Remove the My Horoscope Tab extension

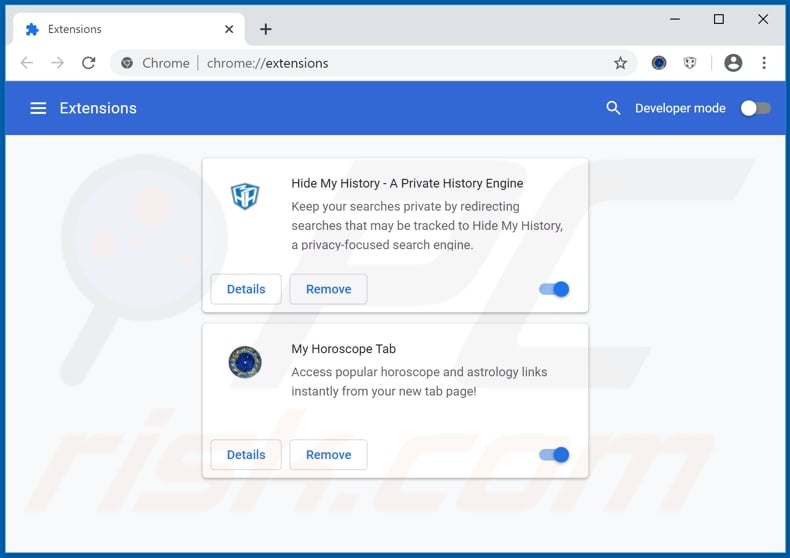tap(328, 455)
